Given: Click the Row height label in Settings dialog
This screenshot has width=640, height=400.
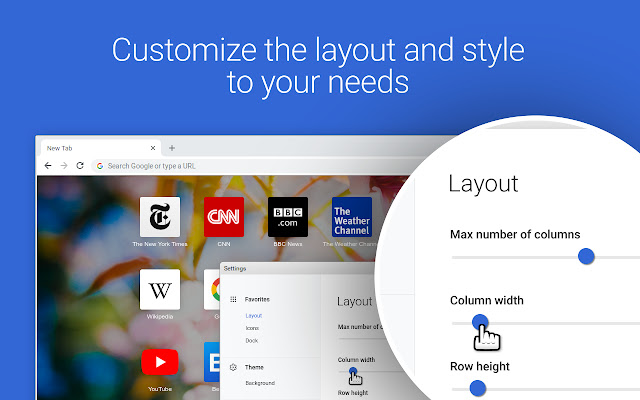Looking at the screenshot, I should pyautogui.click(x=353, y=393).
